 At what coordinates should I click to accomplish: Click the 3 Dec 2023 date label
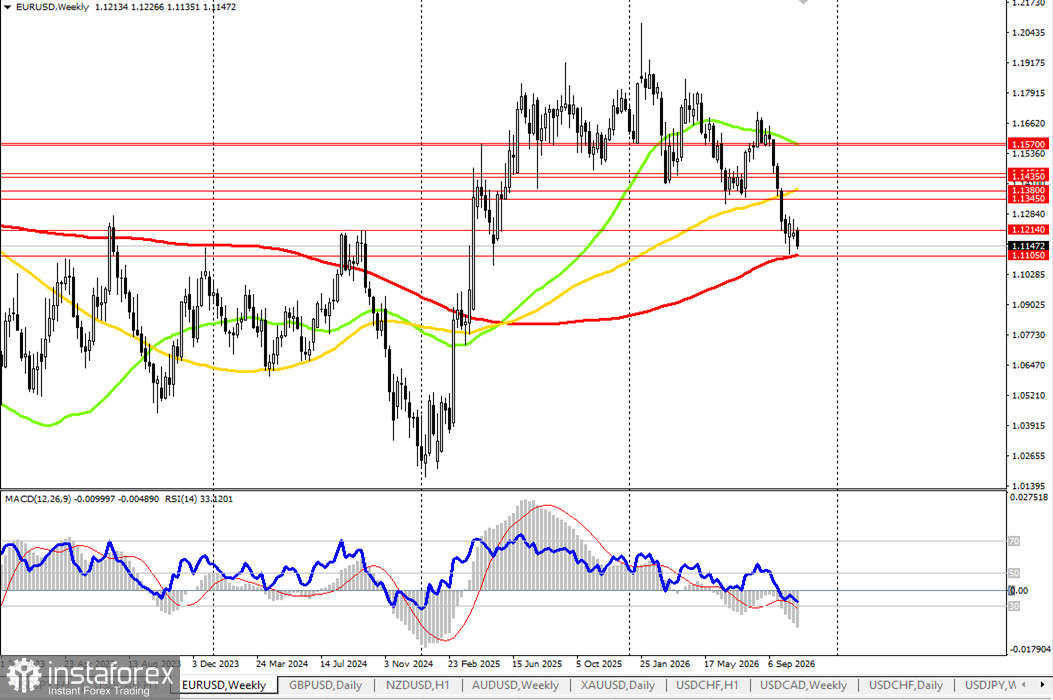(x=215, y=664)
